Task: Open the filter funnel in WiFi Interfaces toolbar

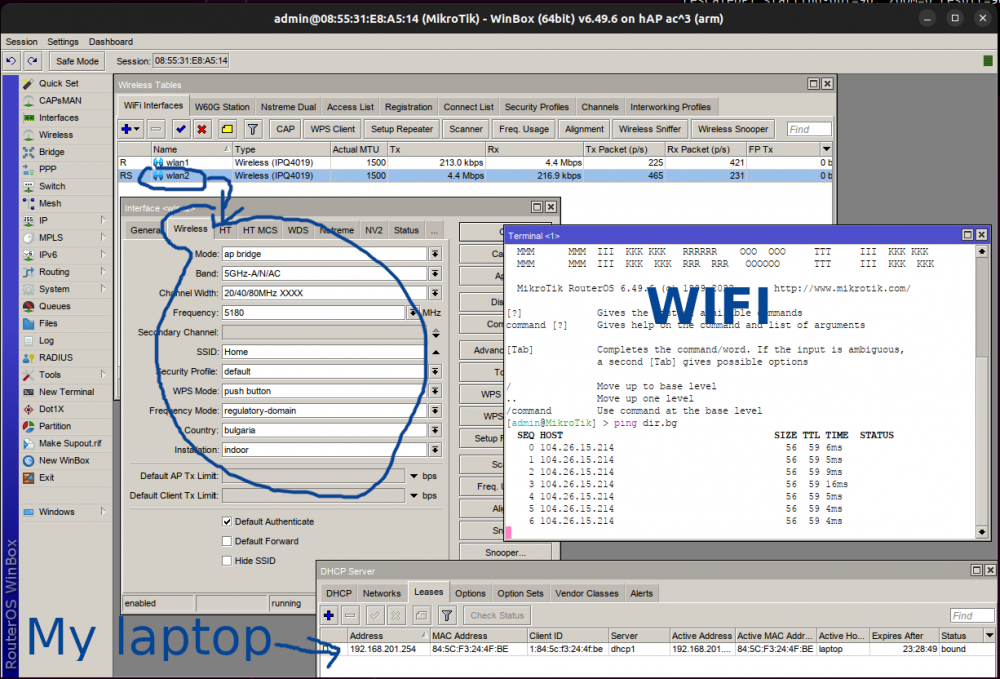Action: click(x=251, y=128)
